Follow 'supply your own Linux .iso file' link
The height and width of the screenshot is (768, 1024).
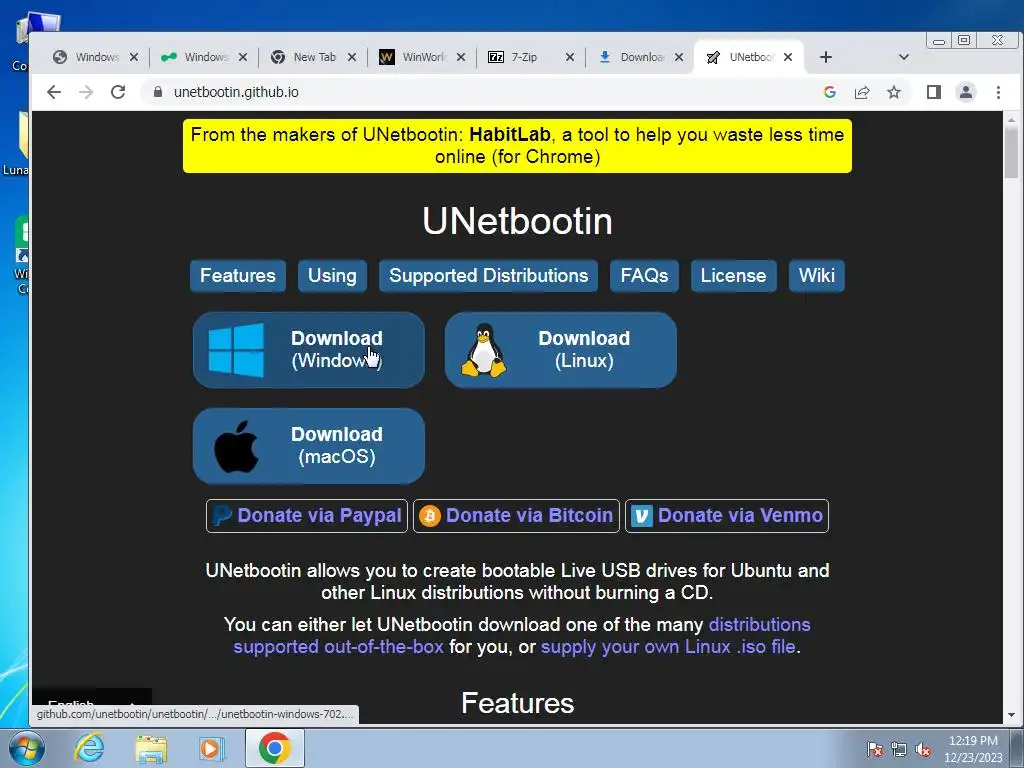tap(668, 647)
